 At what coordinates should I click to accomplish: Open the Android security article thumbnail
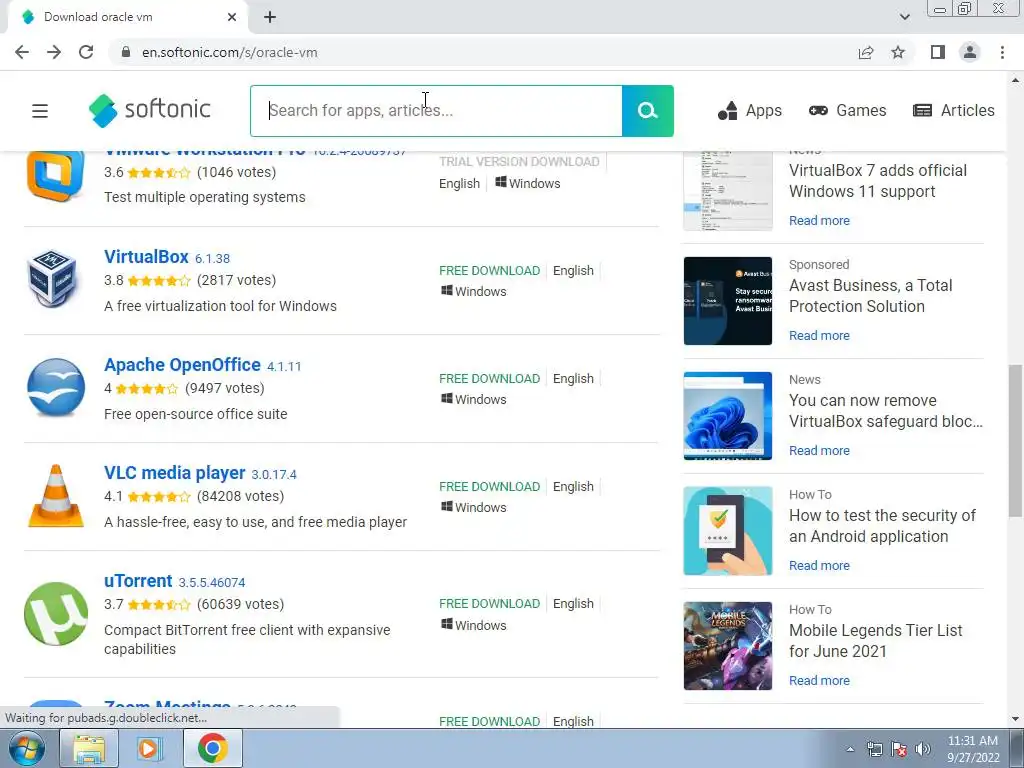tap(728, 530)
